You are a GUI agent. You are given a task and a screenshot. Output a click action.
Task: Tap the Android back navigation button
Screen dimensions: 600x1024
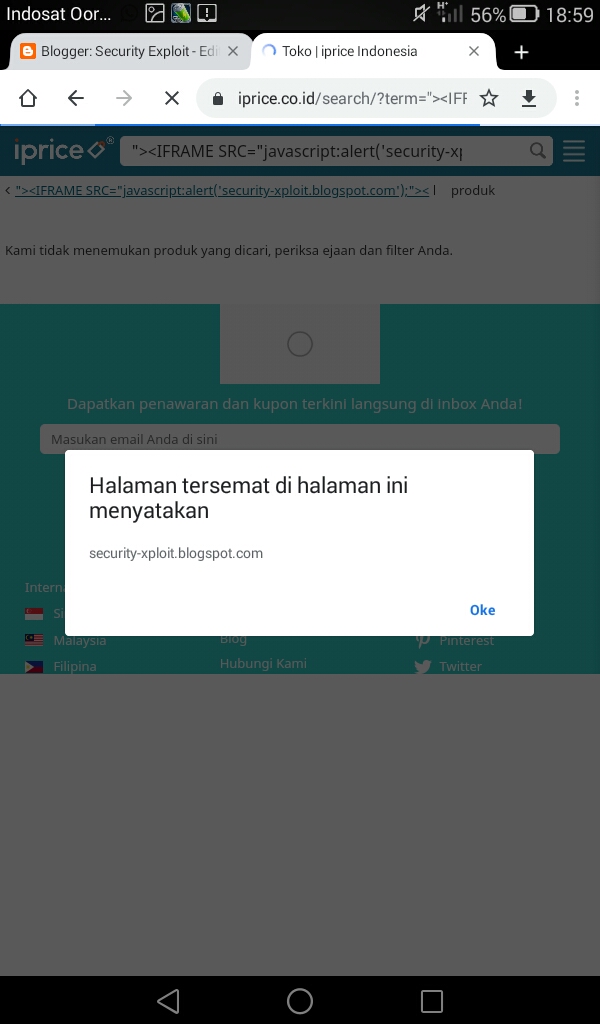pos(168,1000)
